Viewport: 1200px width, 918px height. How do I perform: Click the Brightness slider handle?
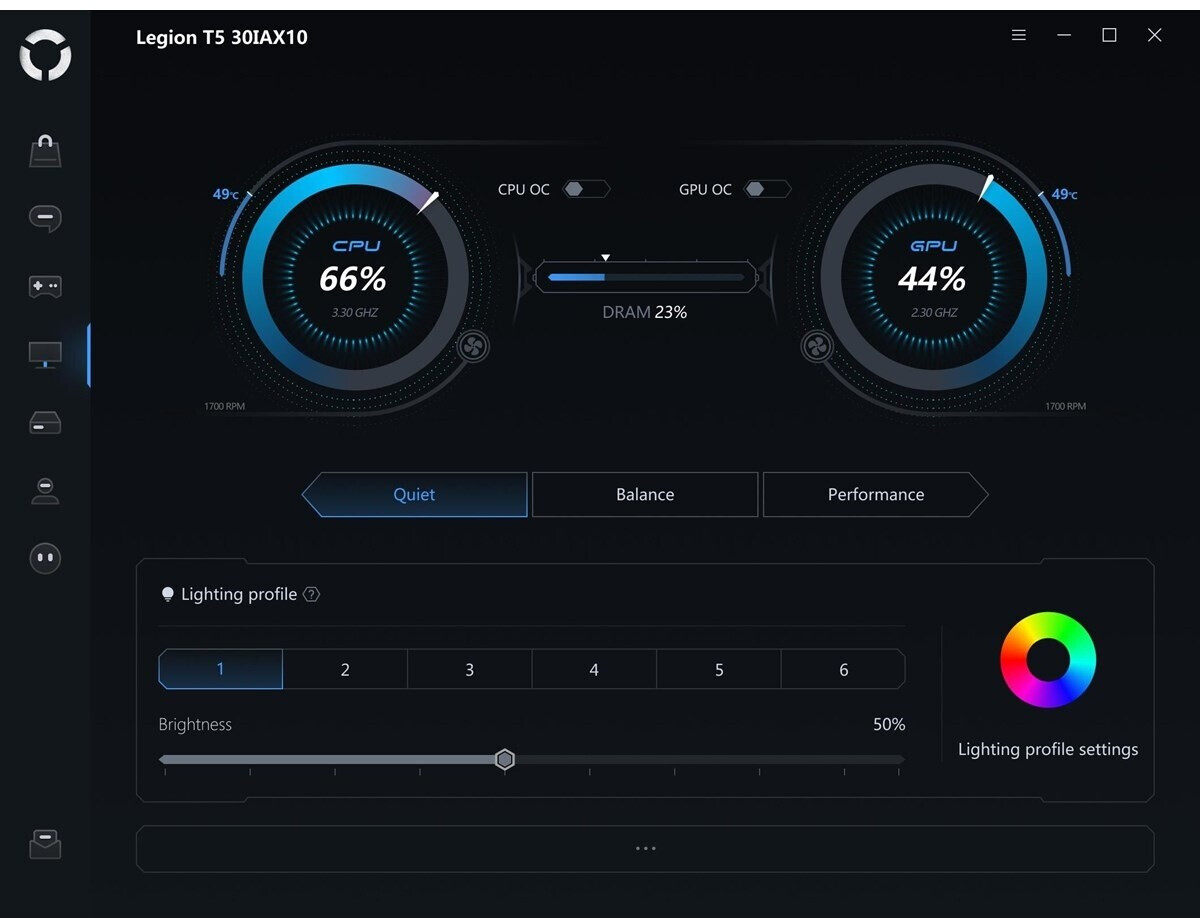coord(505,760)
